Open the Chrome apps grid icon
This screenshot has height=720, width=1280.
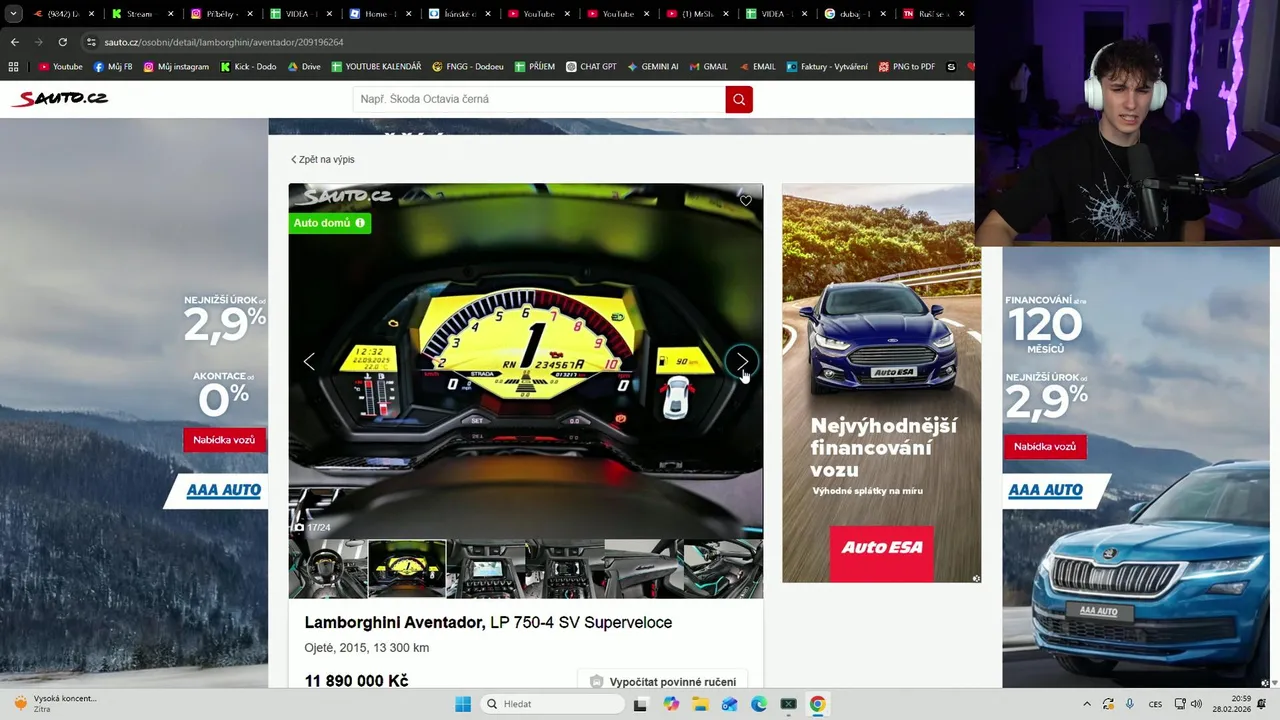[x=13, y=67]
